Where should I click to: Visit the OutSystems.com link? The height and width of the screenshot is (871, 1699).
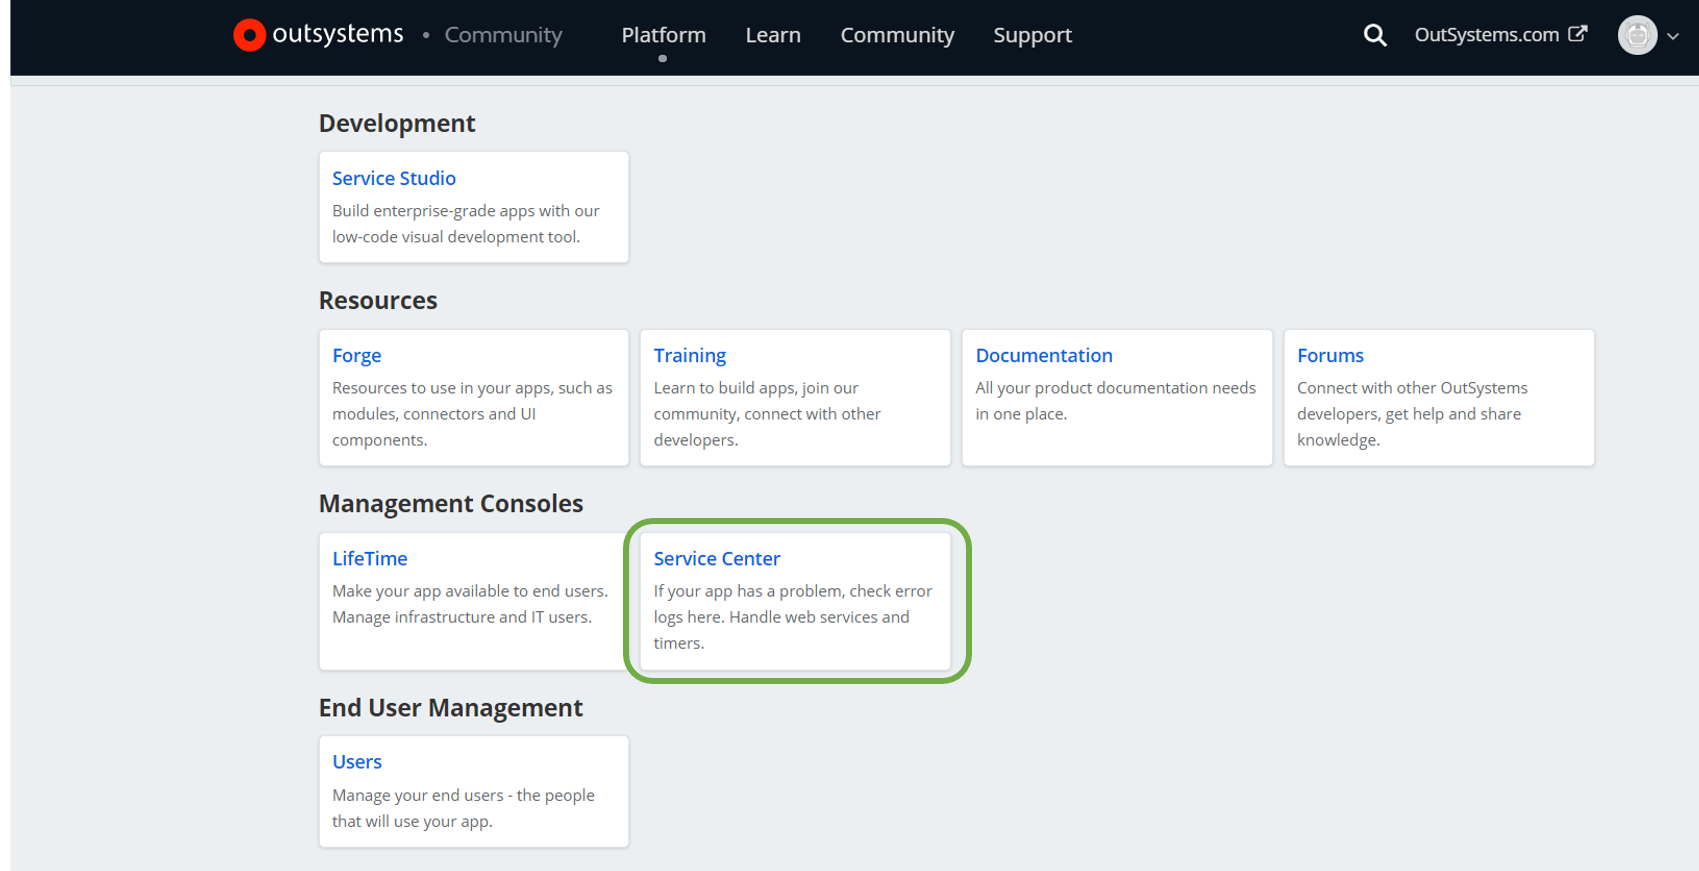point(1486,34)
